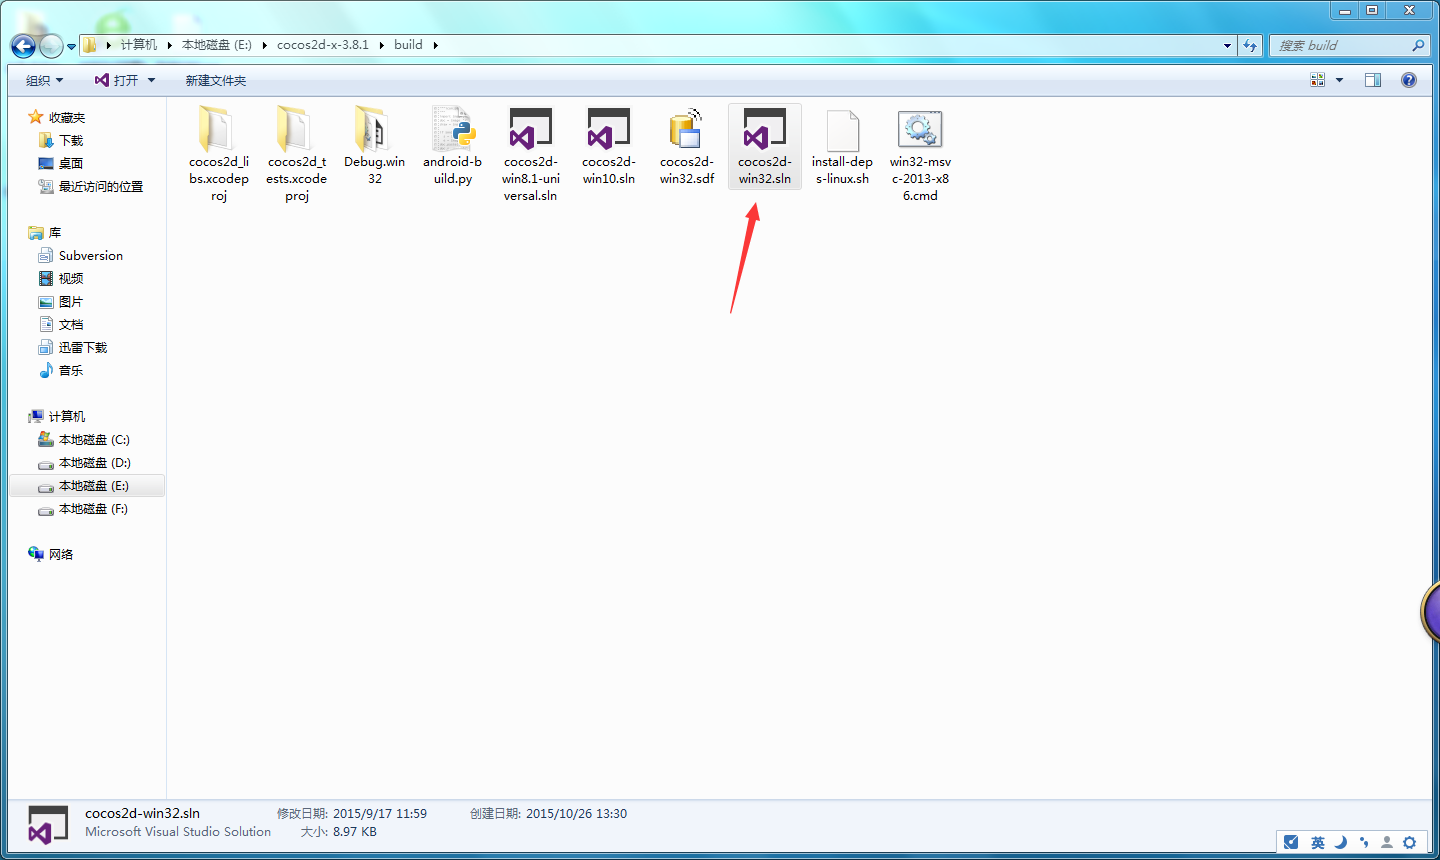The width and height of the screenshot is (1440, 860).
Task: Open the Subversion library
Action: (91, 255)
